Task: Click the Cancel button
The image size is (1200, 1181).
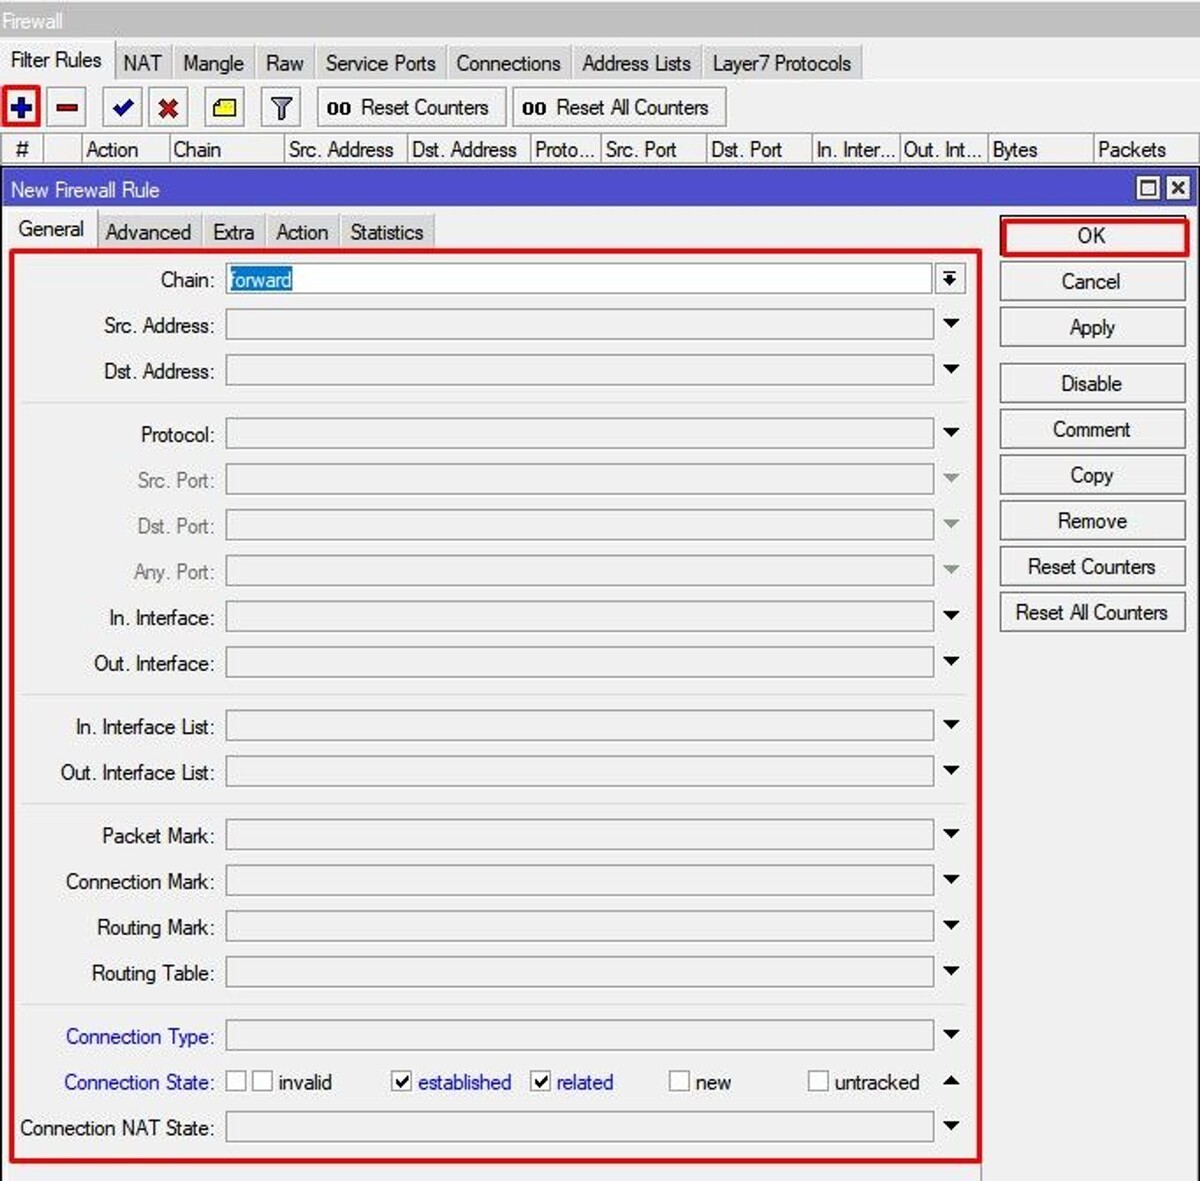Action: point(1092,281)
